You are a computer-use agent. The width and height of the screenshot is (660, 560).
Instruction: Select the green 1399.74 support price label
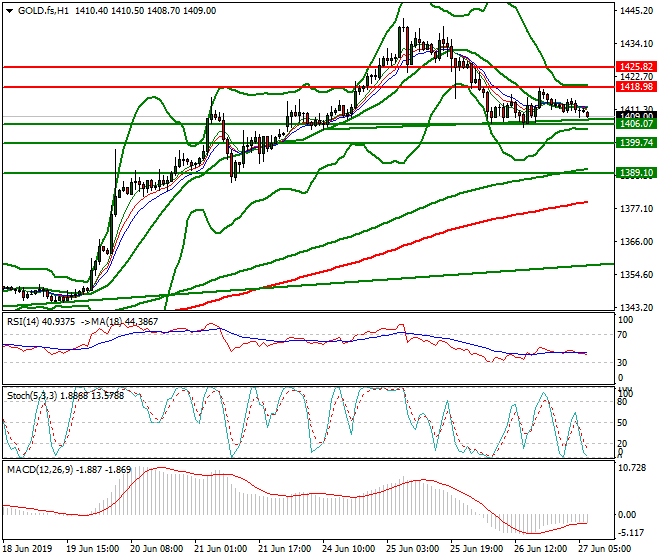[x=636, y=143]
